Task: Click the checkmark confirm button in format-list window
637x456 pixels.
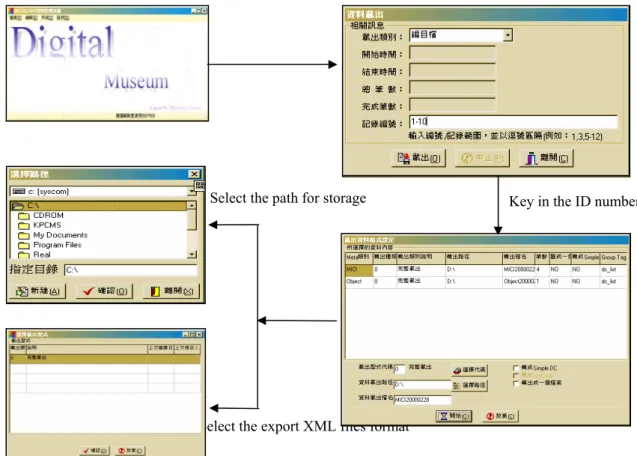Action: [x=94, y=451]
